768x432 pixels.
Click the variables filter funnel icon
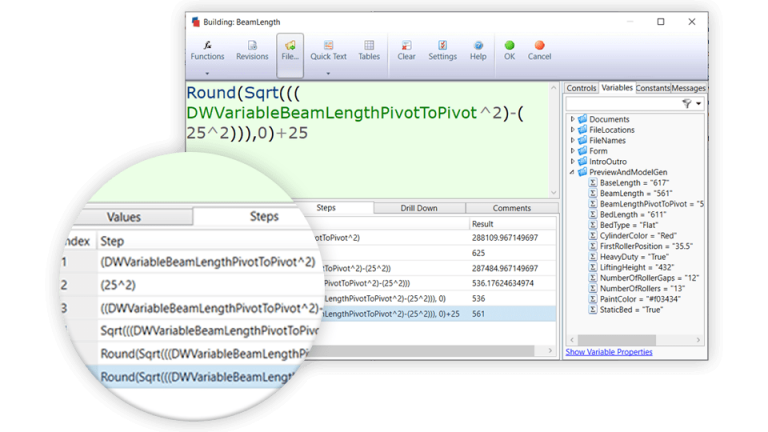click(686, 103)
